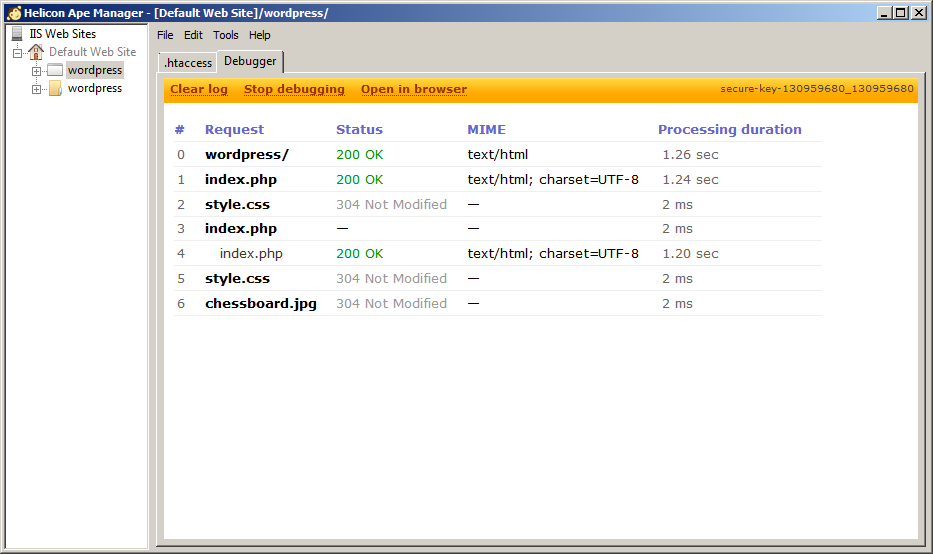Select the chessboard.jpg request row
This screenshot has width=933, height=554.
coord(261,304)
